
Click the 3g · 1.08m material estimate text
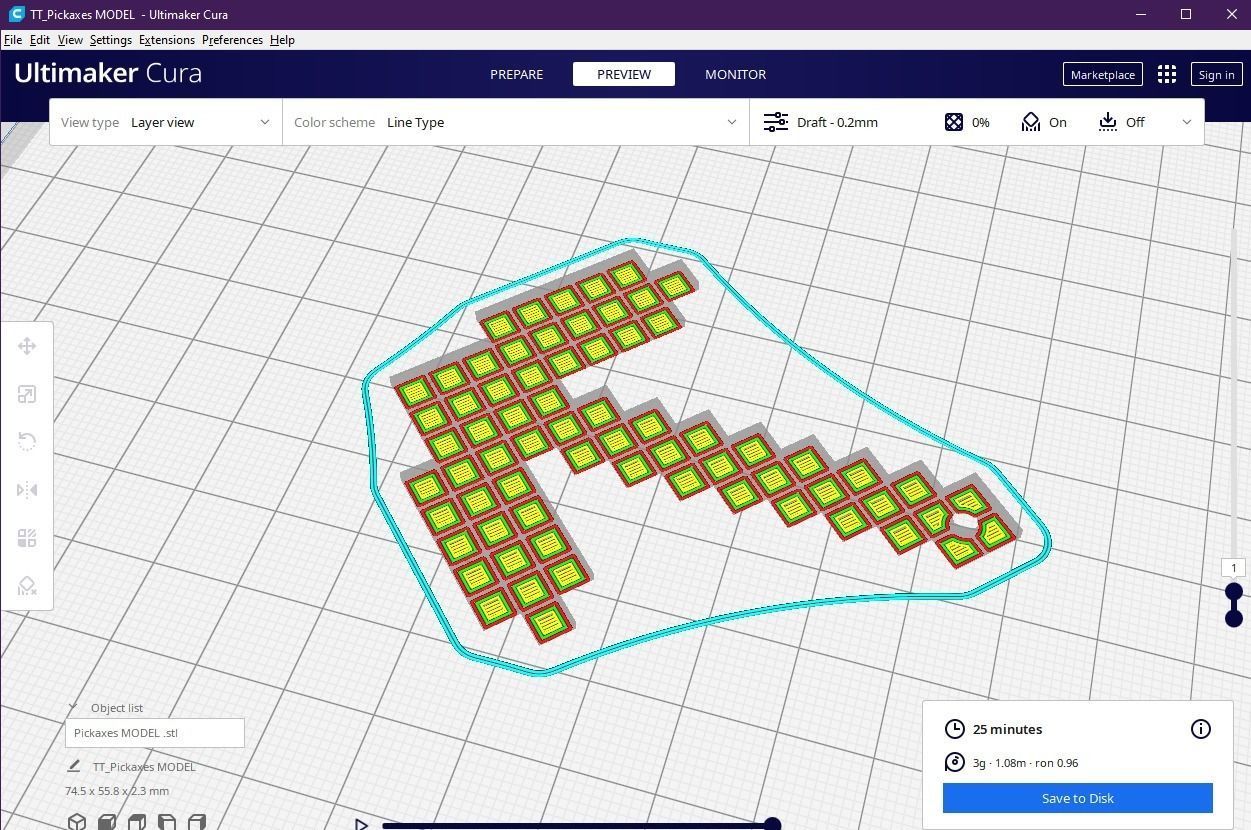point(1025,763)
